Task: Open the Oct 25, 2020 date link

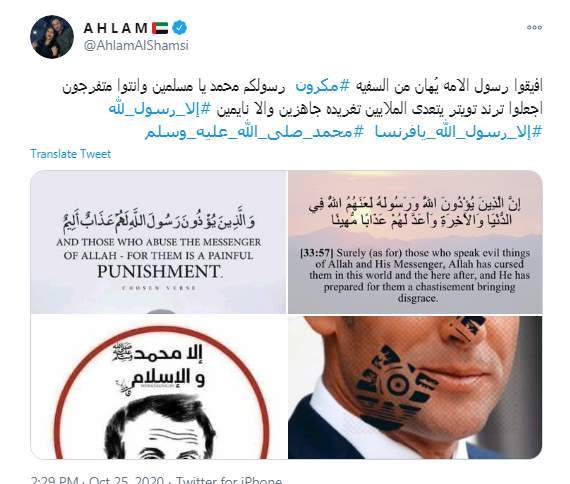Action: point(126,480)
